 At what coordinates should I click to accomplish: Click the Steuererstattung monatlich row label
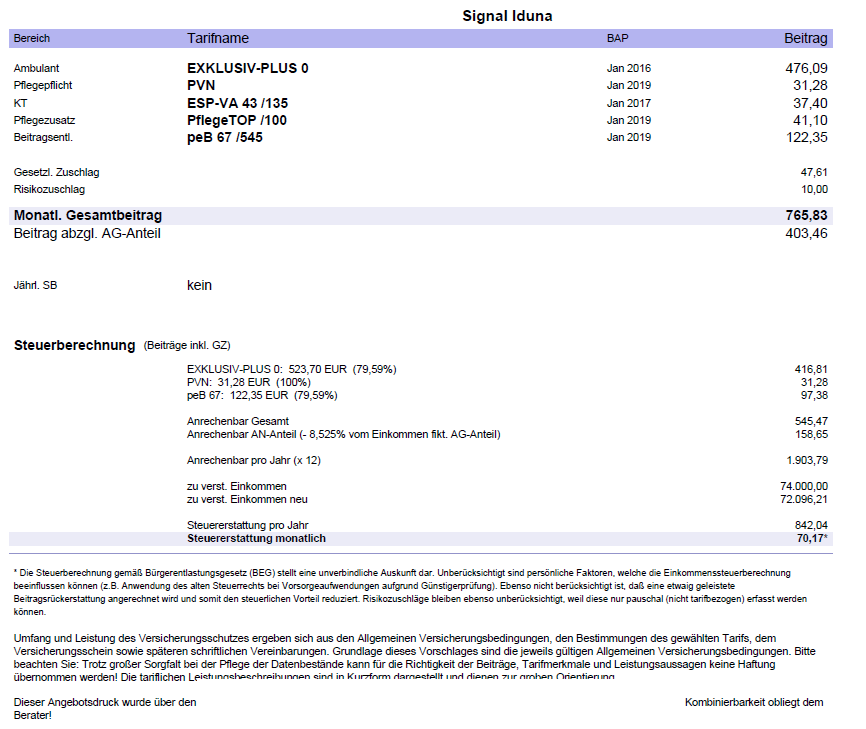pyautogui.click(x=256, y=538)
